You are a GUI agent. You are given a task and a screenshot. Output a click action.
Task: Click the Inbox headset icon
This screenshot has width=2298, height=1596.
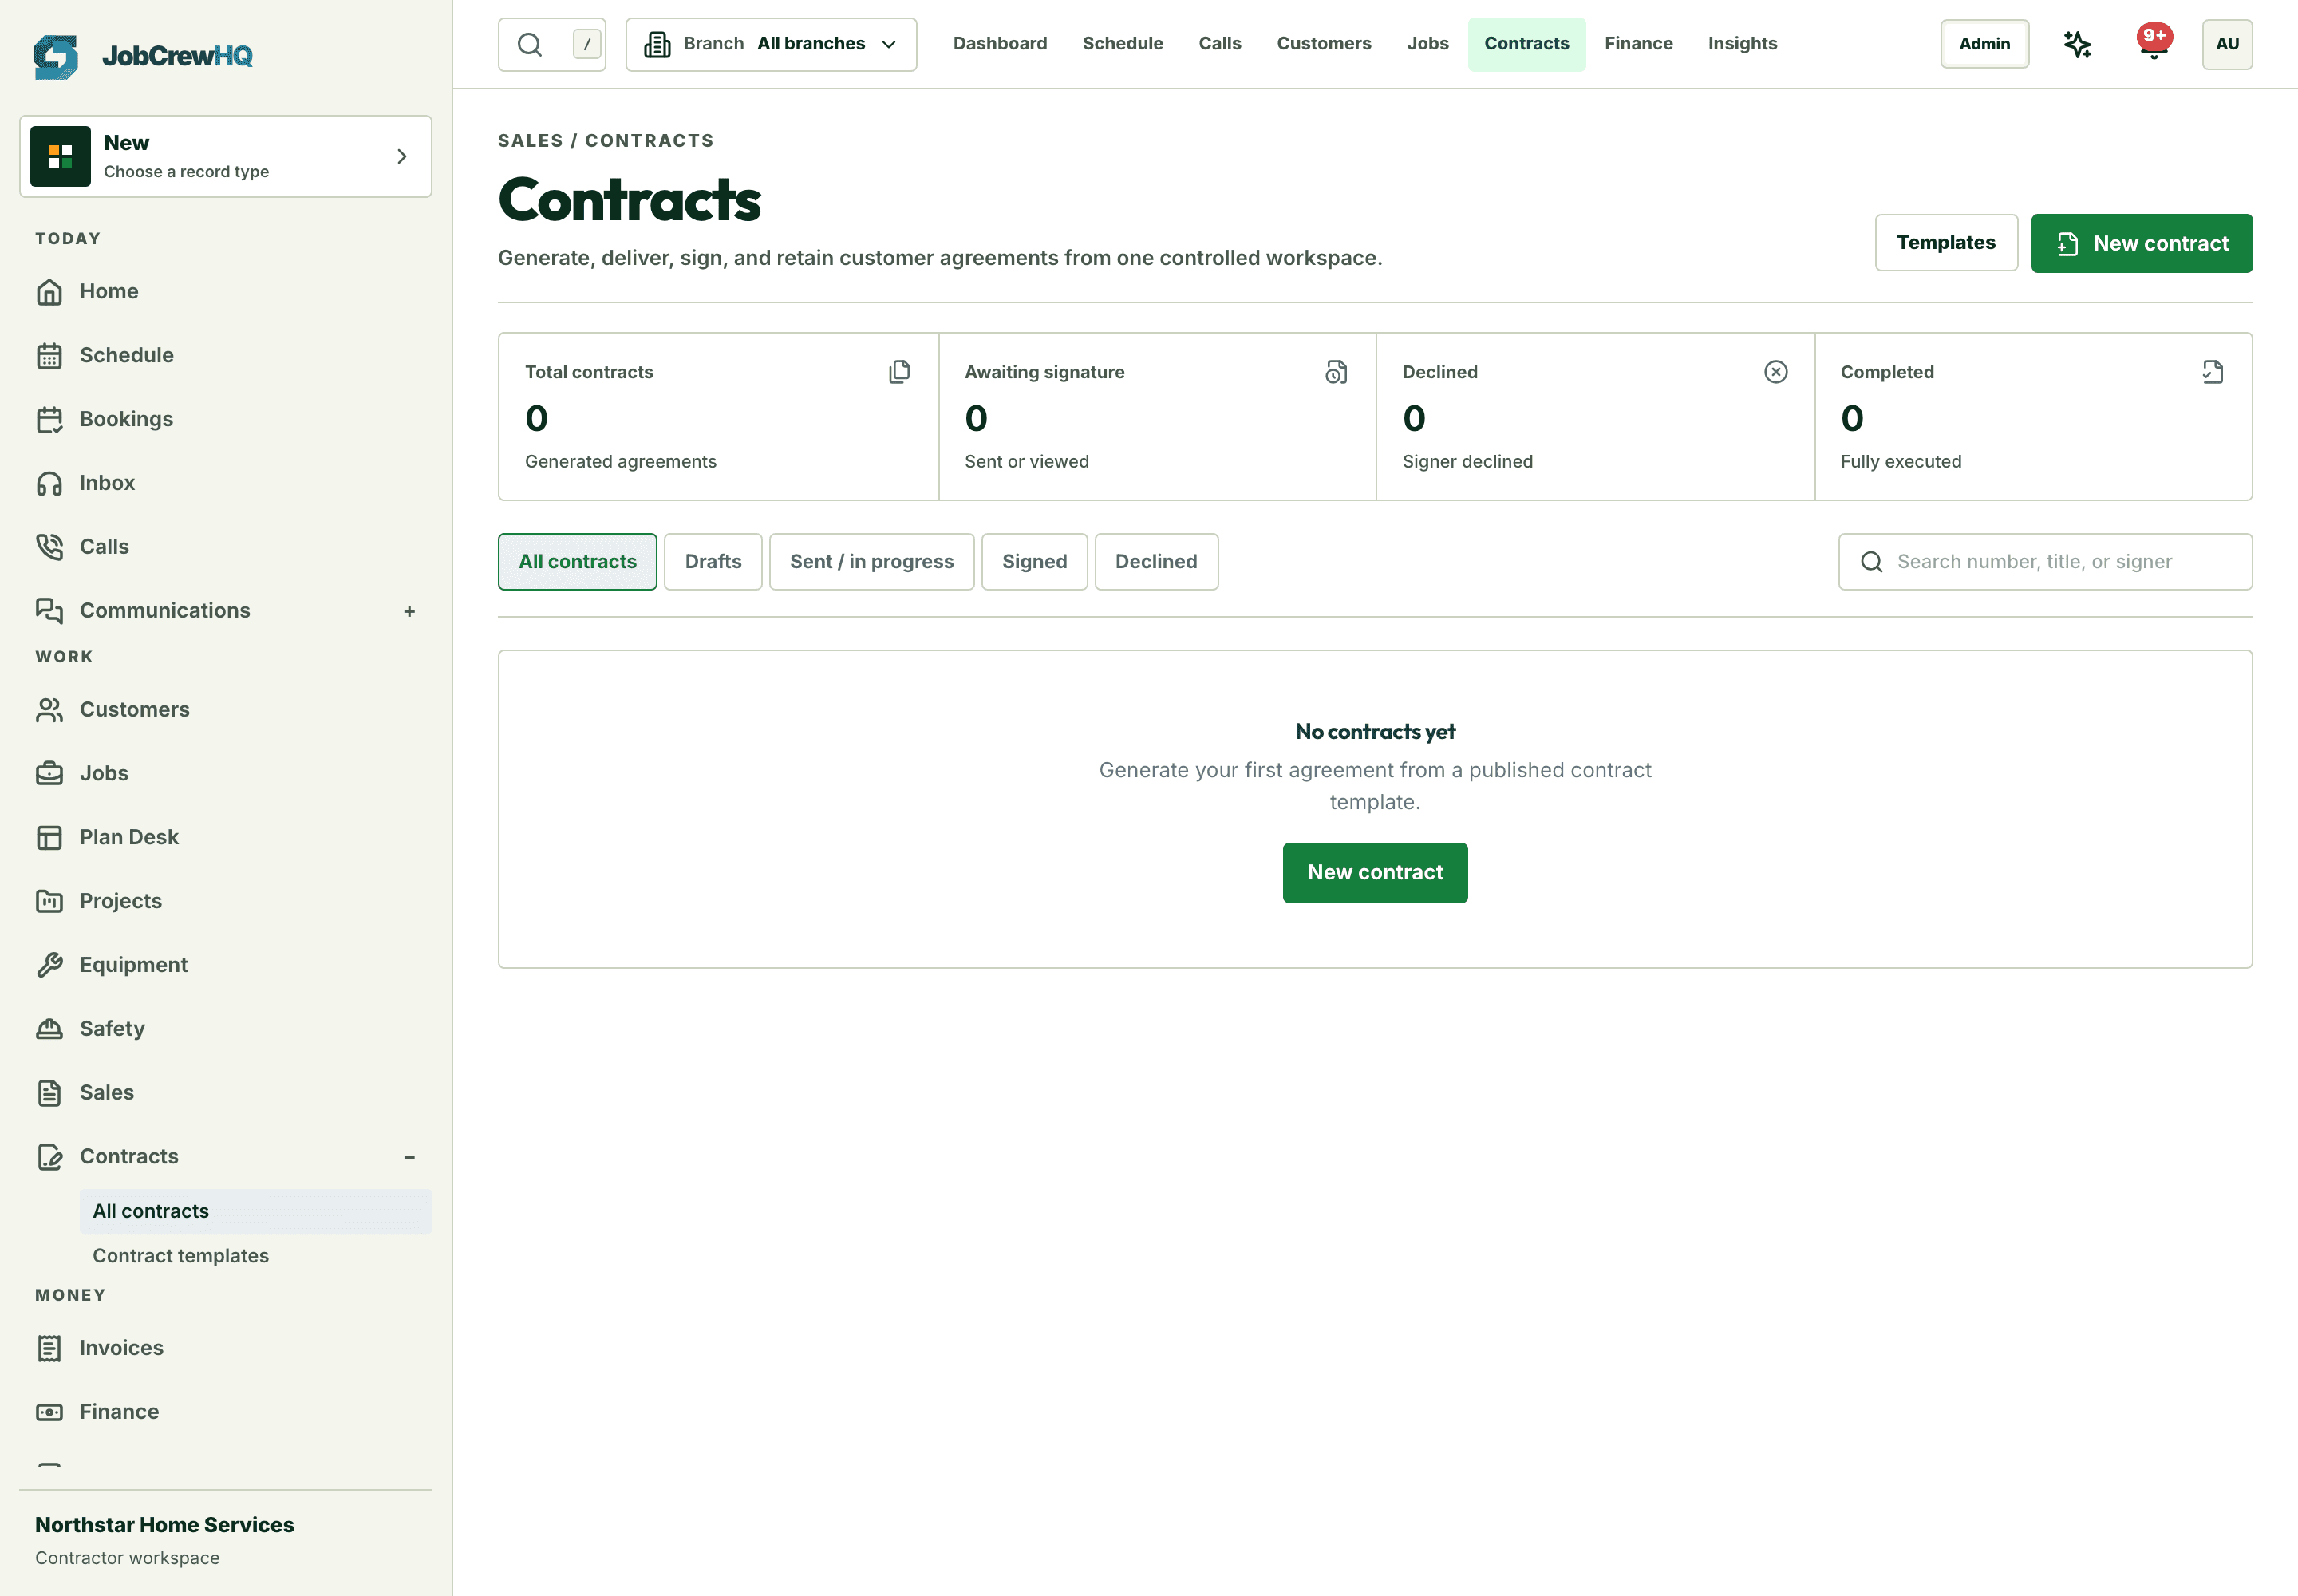point(49,484)
